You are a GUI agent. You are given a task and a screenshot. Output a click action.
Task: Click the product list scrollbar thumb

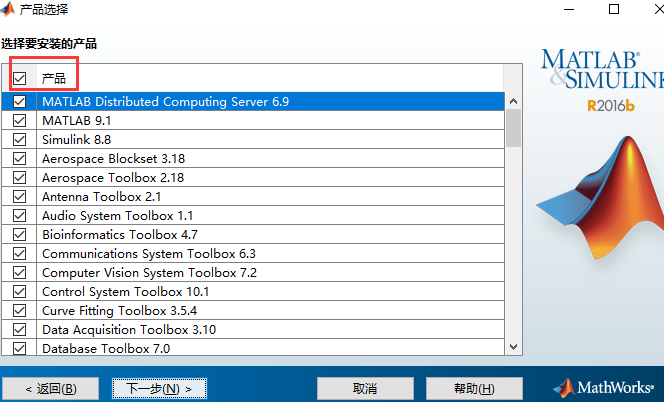514,128
